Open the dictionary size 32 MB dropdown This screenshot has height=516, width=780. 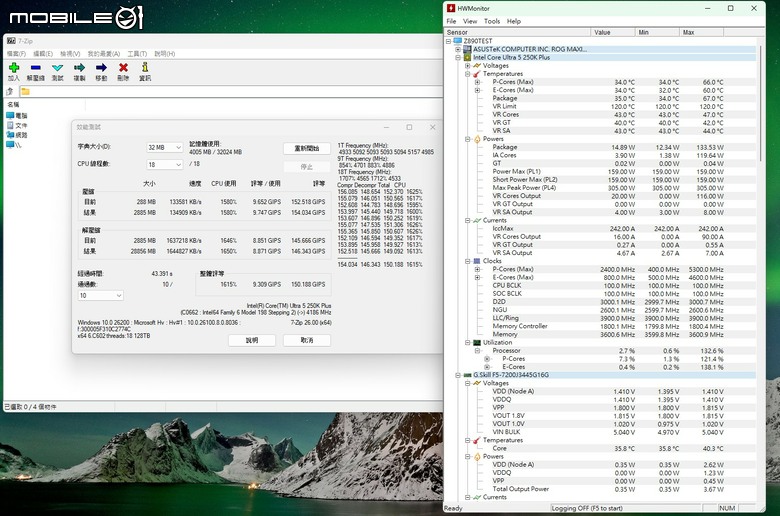[x=165, y=147]
